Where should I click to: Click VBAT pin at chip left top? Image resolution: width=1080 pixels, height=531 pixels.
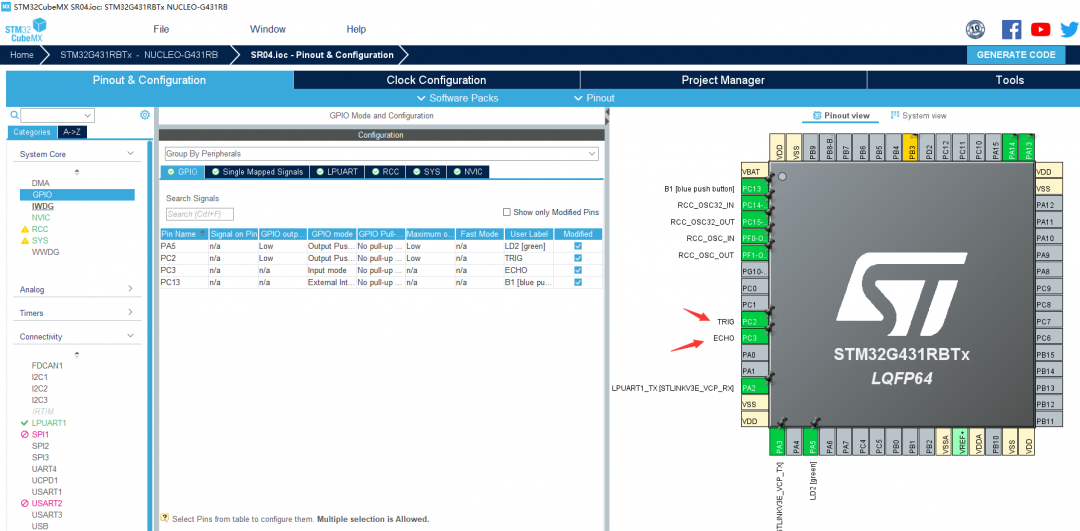(755, 172)
